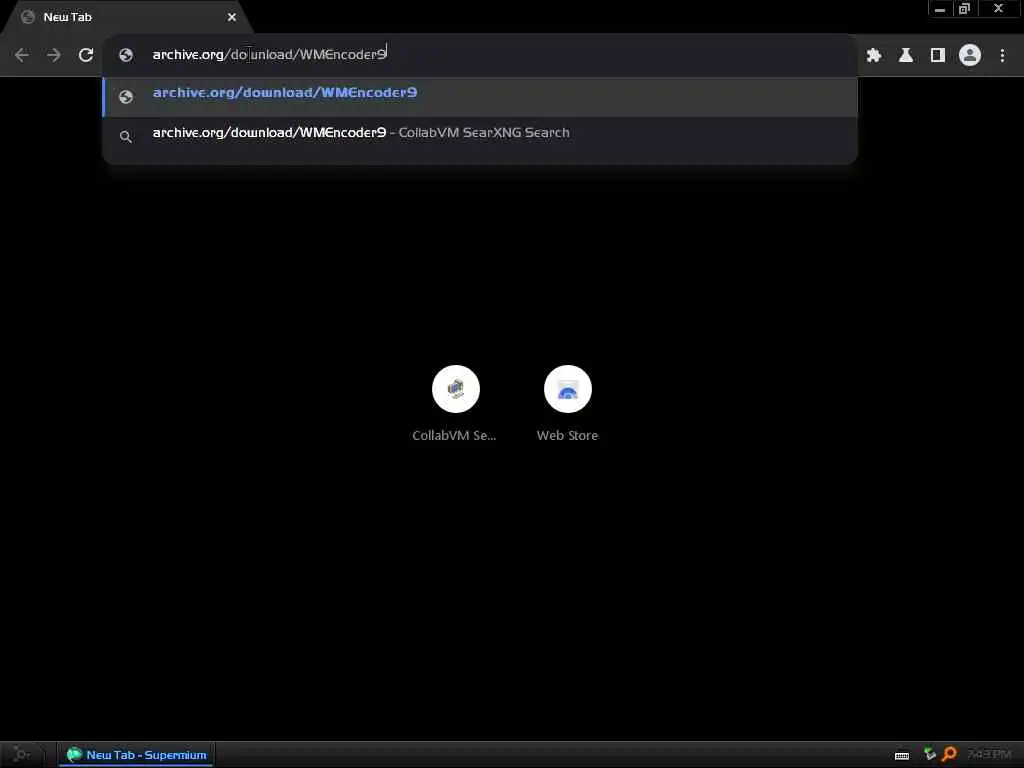
Task: Click the keyboard tray icon
Action: 902,756
